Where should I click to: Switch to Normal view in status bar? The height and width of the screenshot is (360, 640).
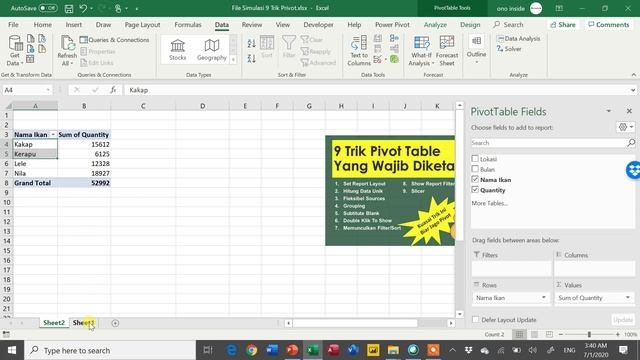pyautogui.click(x=519, y=334)
